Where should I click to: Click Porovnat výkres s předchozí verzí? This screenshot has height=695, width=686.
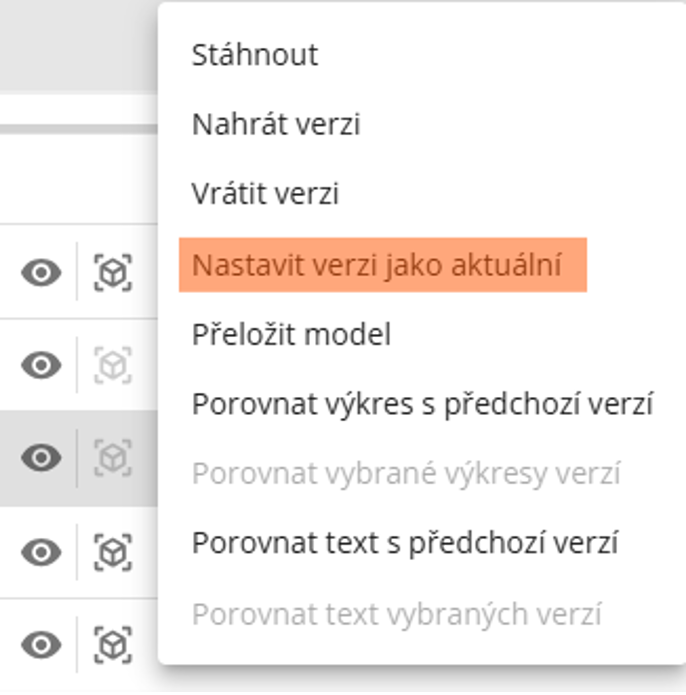click(422, 404)
